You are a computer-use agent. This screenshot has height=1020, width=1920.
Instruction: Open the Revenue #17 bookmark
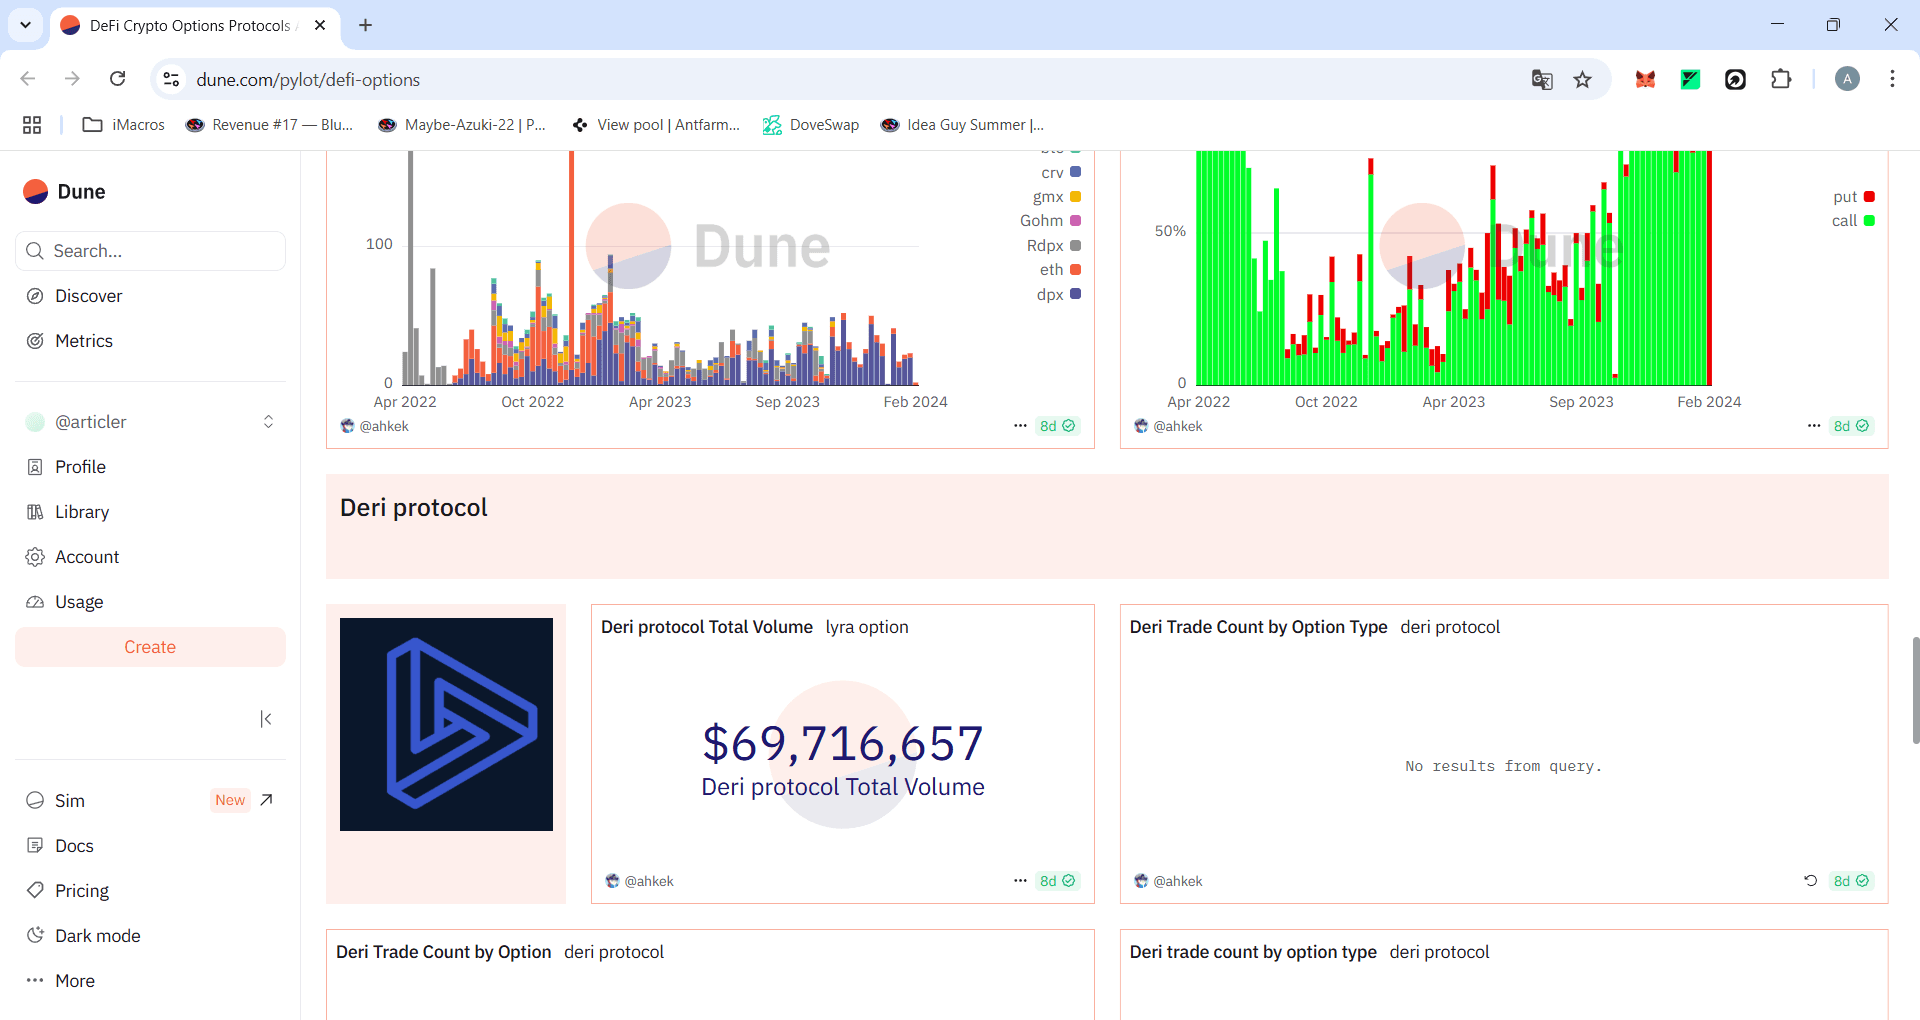click(x=270, y=125)
